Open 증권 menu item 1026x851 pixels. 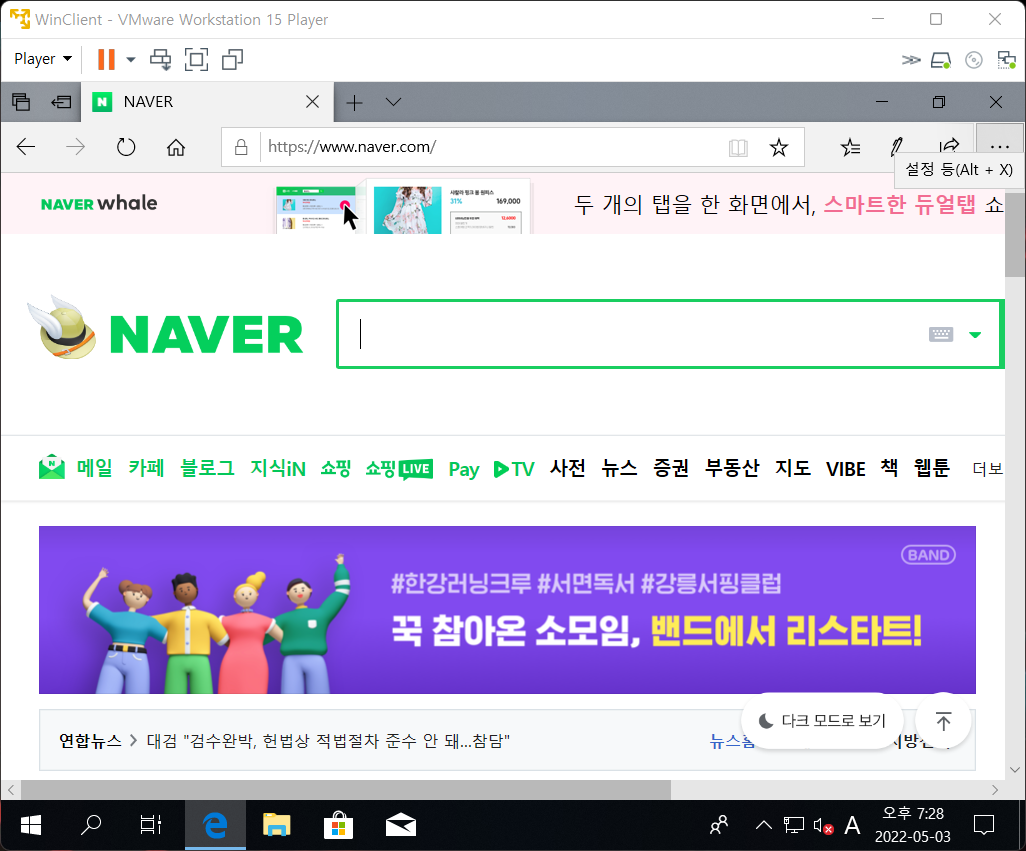pyautogui.click(x=671, y=468)
